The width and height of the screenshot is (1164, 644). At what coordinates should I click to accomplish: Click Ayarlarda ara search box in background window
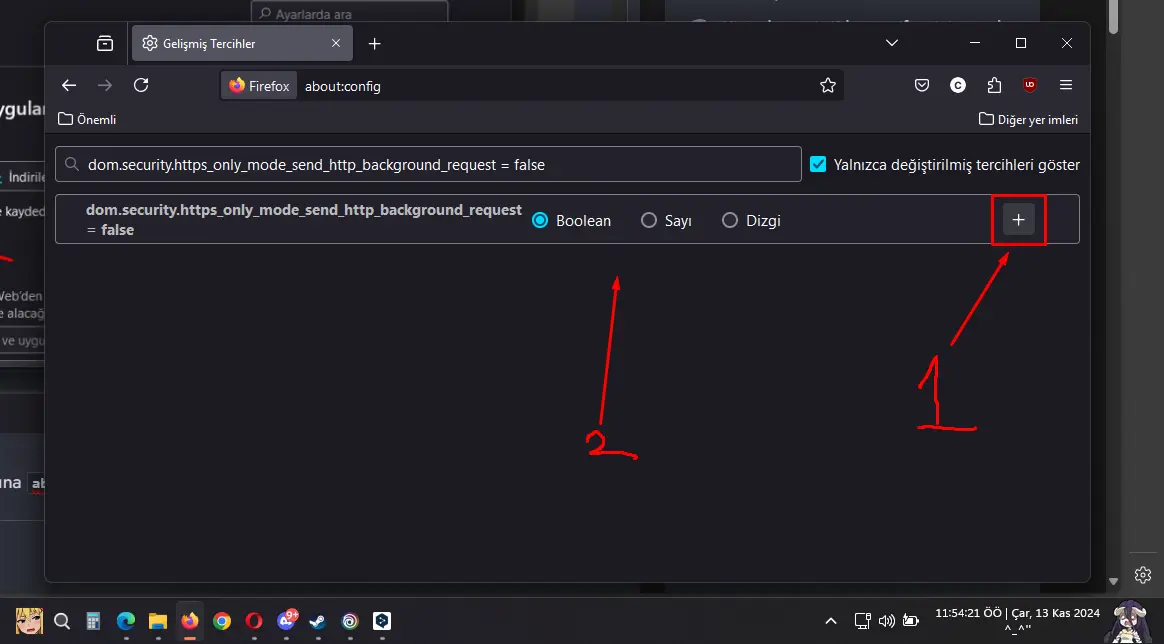point(350,12)
